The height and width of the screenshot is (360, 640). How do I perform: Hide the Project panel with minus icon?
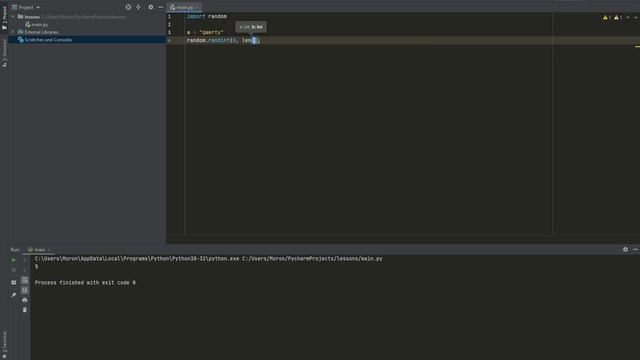[x=160, y=7]
